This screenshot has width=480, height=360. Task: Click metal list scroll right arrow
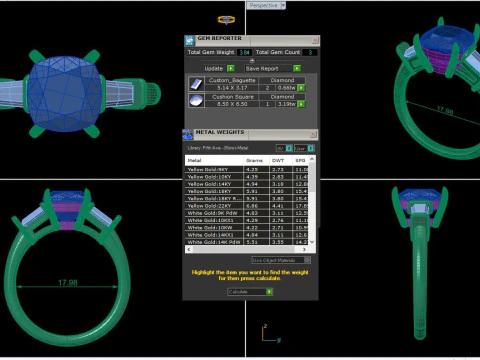tap(304, 249)
